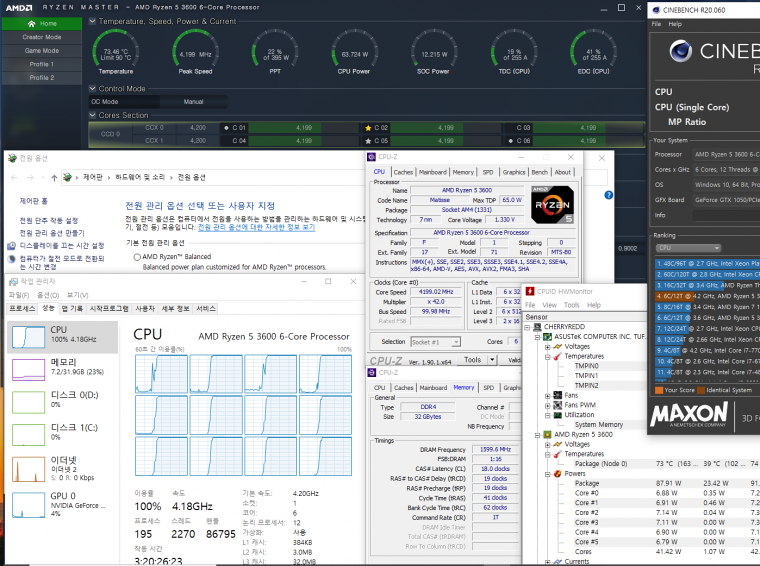760x566 pixels.
Task: Collapse the Temperature, Speed, Power & Current section
Action: click(x=93, y=21)
